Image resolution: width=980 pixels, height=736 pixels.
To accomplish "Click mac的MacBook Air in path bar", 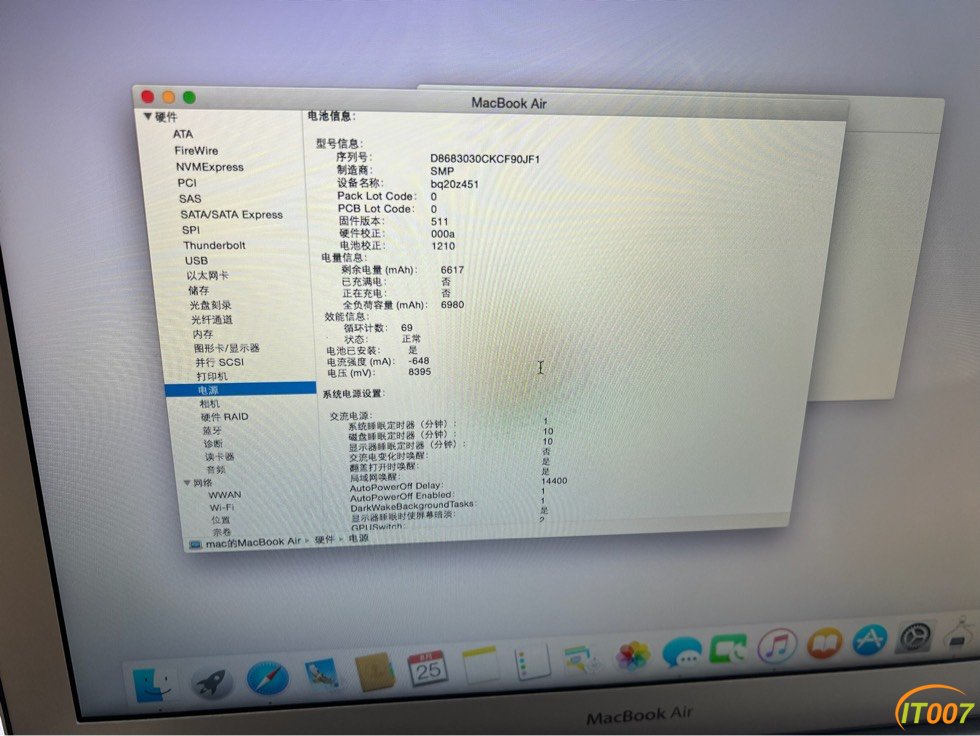I will tap(253, 542).
